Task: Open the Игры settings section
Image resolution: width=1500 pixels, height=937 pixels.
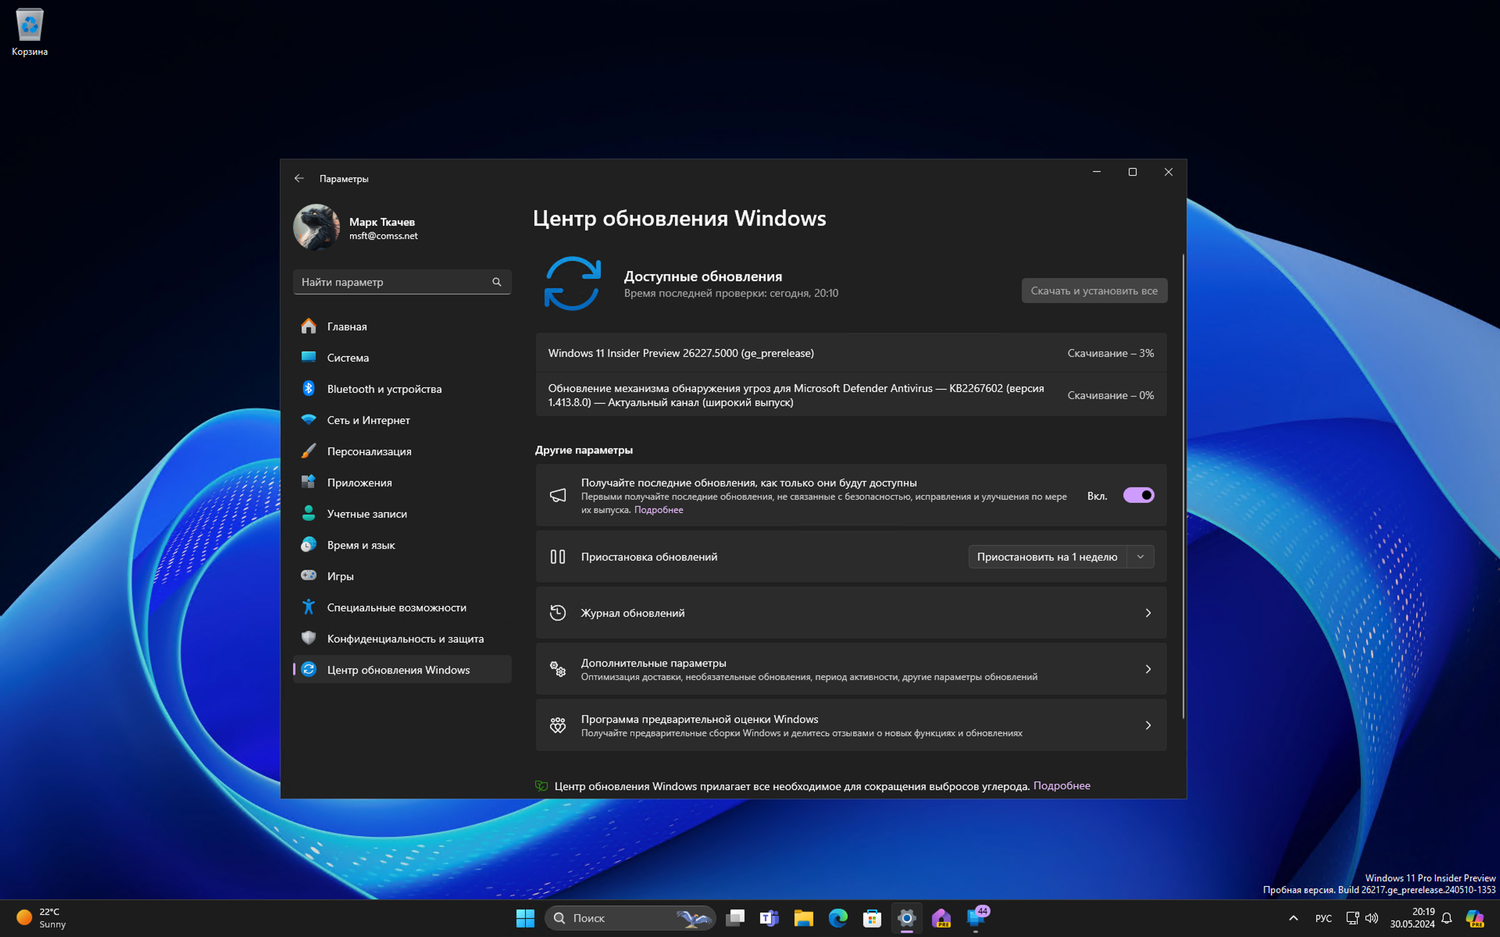Action: point(340,576)
